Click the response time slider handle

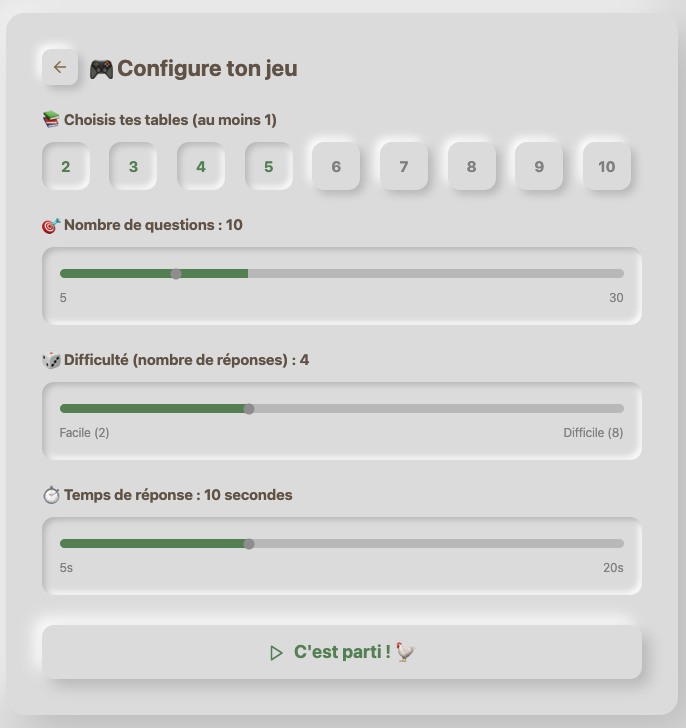pyautogui.click(x=249, y=544)
